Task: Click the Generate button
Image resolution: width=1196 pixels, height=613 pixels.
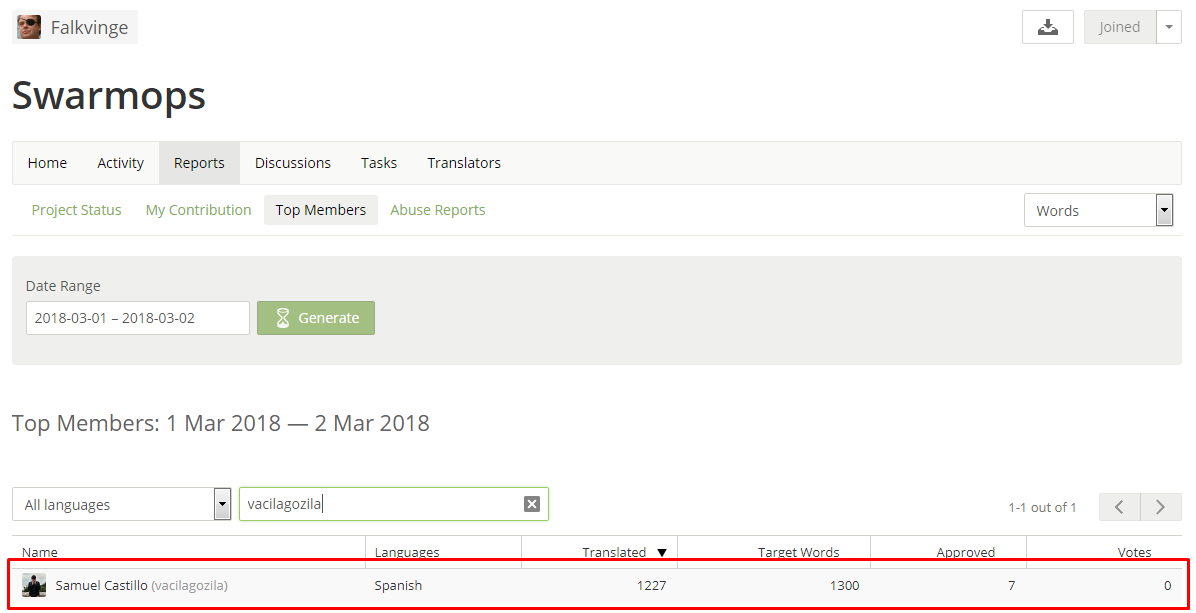Action: click(x=316, y=318)
